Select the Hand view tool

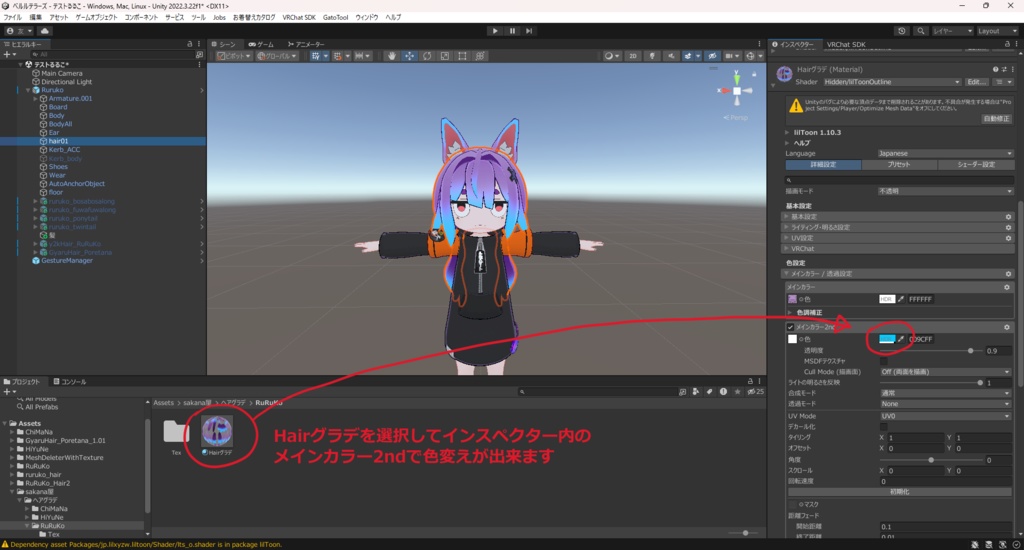[x=392, y=56]
